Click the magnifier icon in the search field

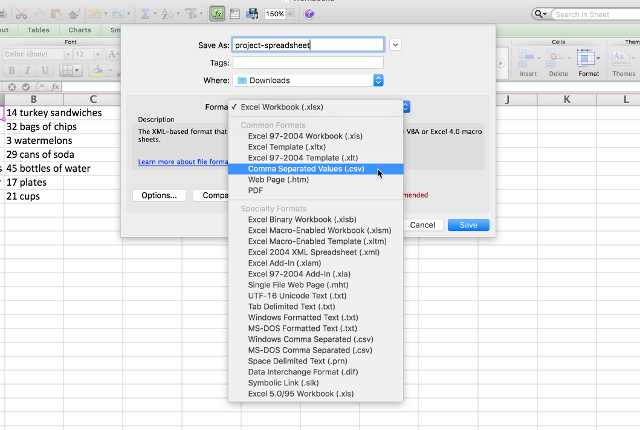coord(540,14)
